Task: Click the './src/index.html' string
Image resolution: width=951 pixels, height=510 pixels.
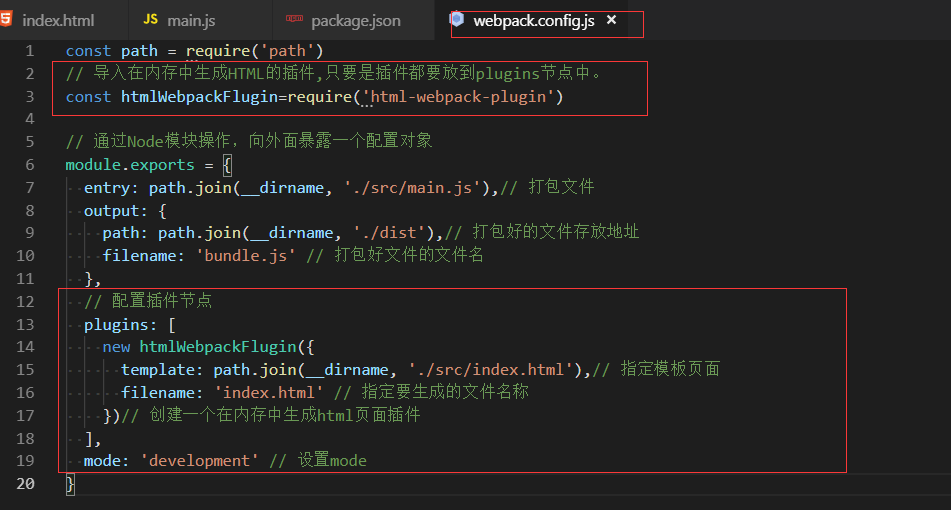Action: (491, 370)
